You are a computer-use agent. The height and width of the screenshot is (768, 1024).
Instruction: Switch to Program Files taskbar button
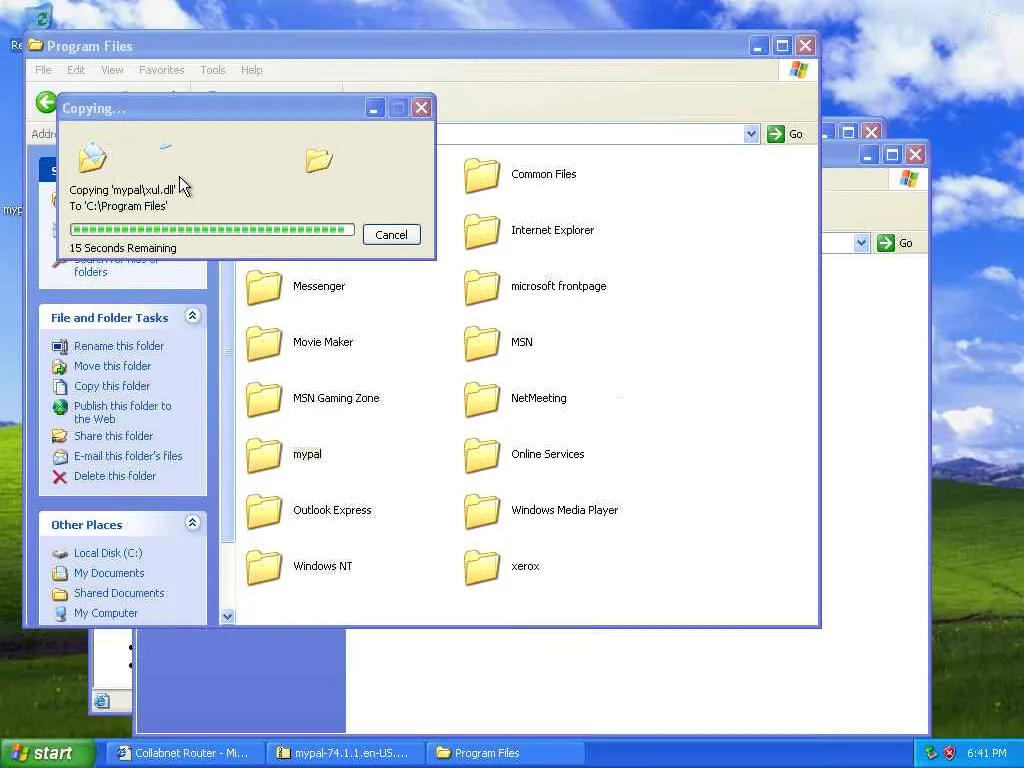pos(505,753)
